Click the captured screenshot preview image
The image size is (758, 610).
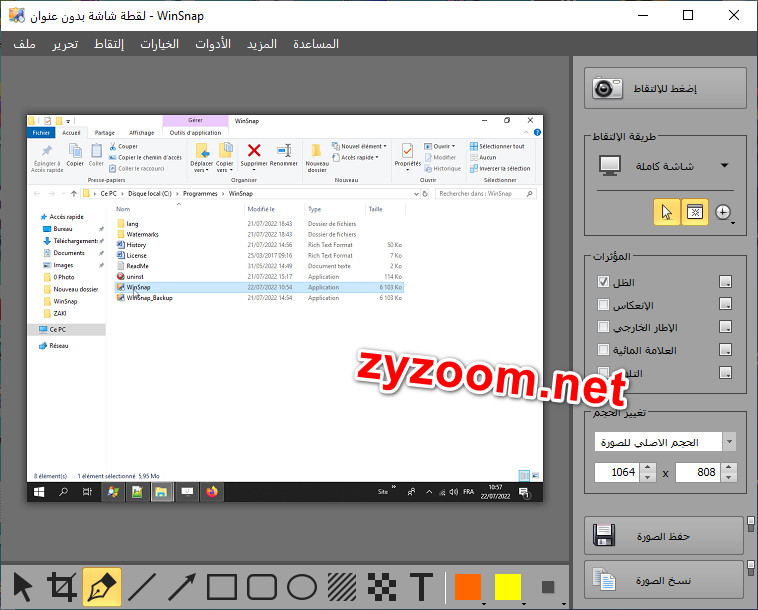click(285, 308)
